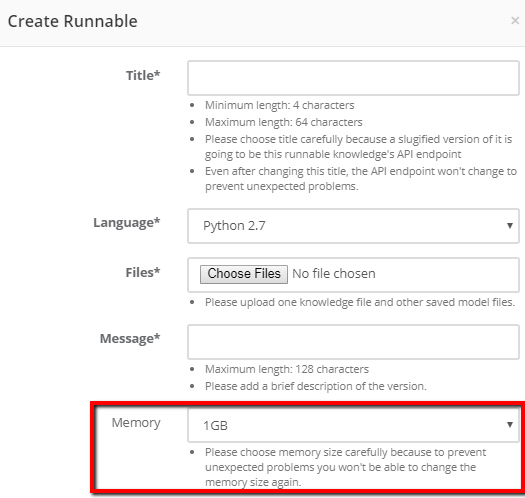Click the Title* field label

(x=143, y=75)
